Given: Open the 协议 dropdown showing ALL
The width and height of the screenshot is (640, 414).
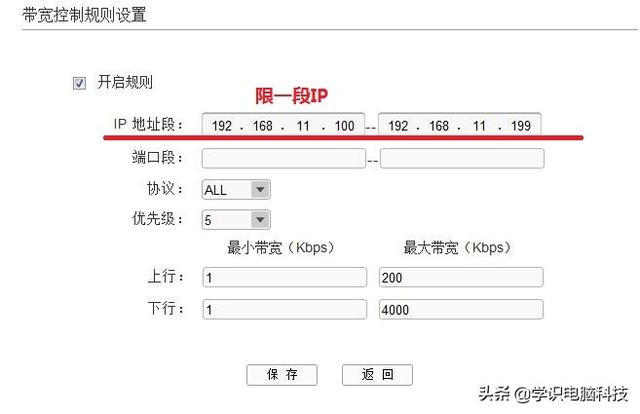Looking at the screenshot, I should click(236, 190).
